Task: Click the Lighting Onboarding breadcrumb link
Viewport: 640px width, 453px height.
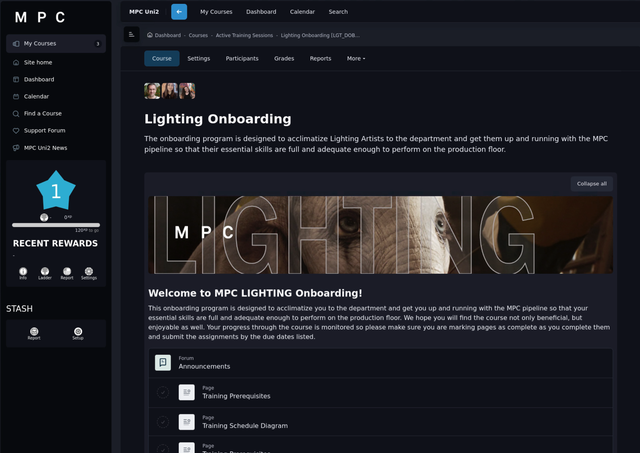Action: (320, 36)
